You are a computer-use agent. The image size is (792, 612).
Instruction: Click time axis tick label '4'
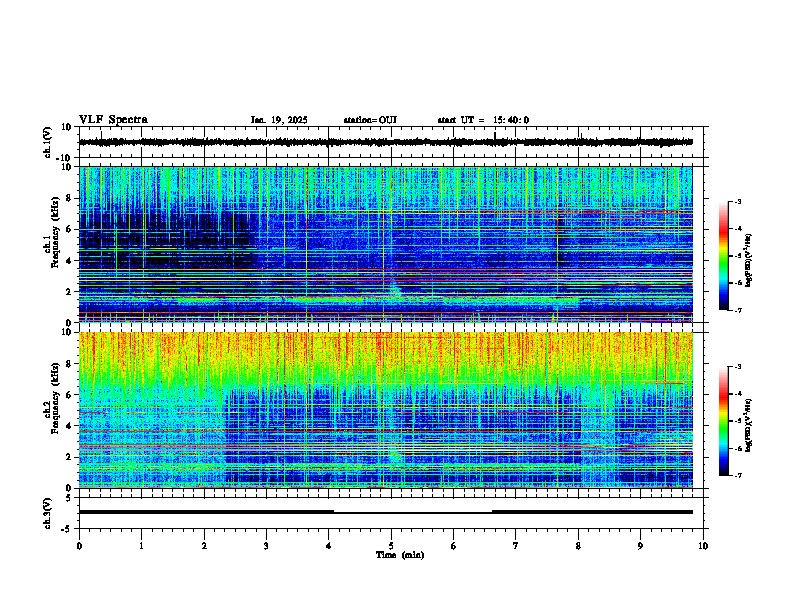pos(329,546)
